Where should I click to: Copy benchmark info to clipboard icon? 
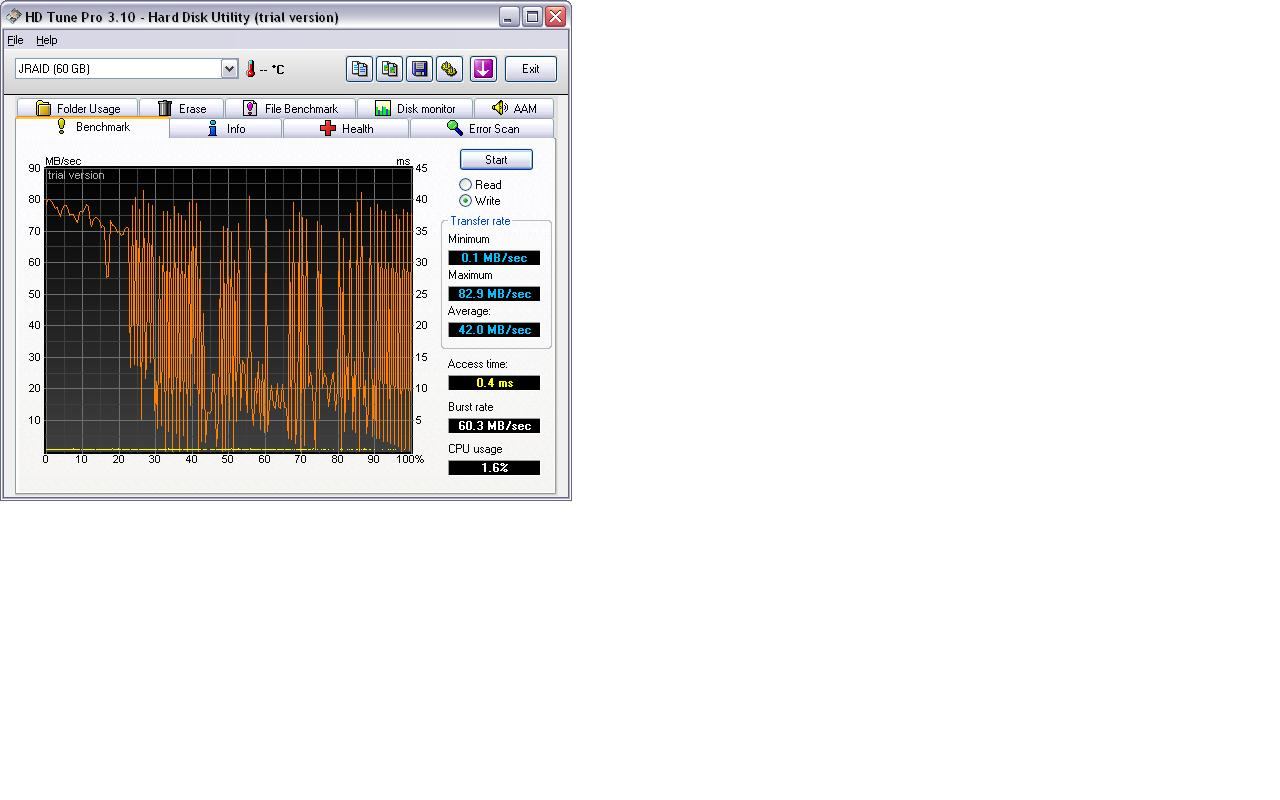point(360,69)
